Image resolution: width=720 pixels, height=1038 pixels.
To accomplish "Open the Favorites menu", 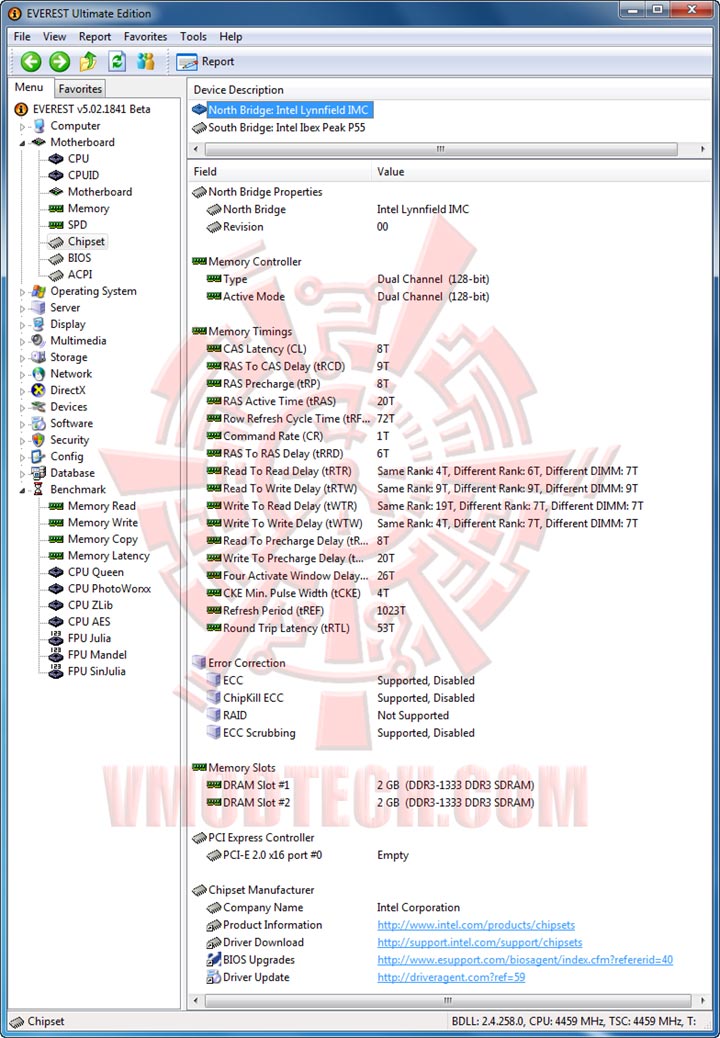I will (x=145, y=36).
